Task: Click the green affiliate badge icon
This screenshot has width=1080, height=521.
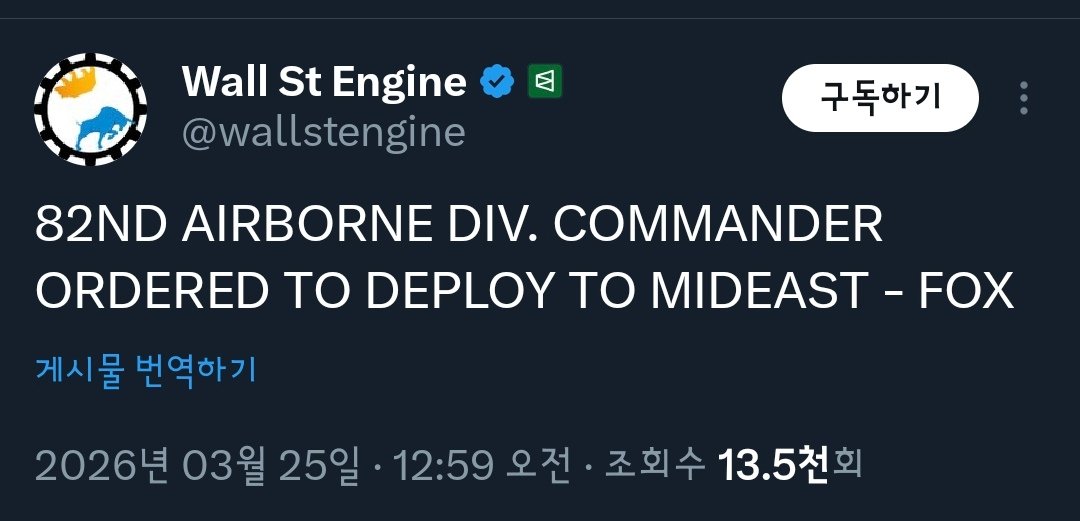Action: click(545, 82)
